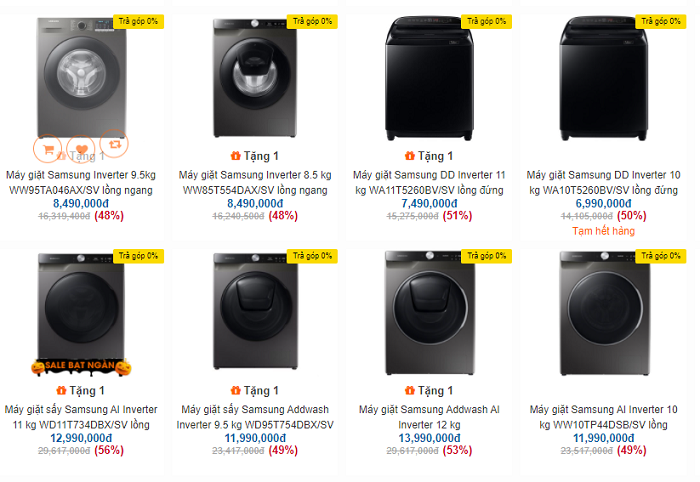Open the Samsung DD Inverter 11 kg product link
This screenshot has height=482, width=700.
pyautogui.click(x=429, y=181)
